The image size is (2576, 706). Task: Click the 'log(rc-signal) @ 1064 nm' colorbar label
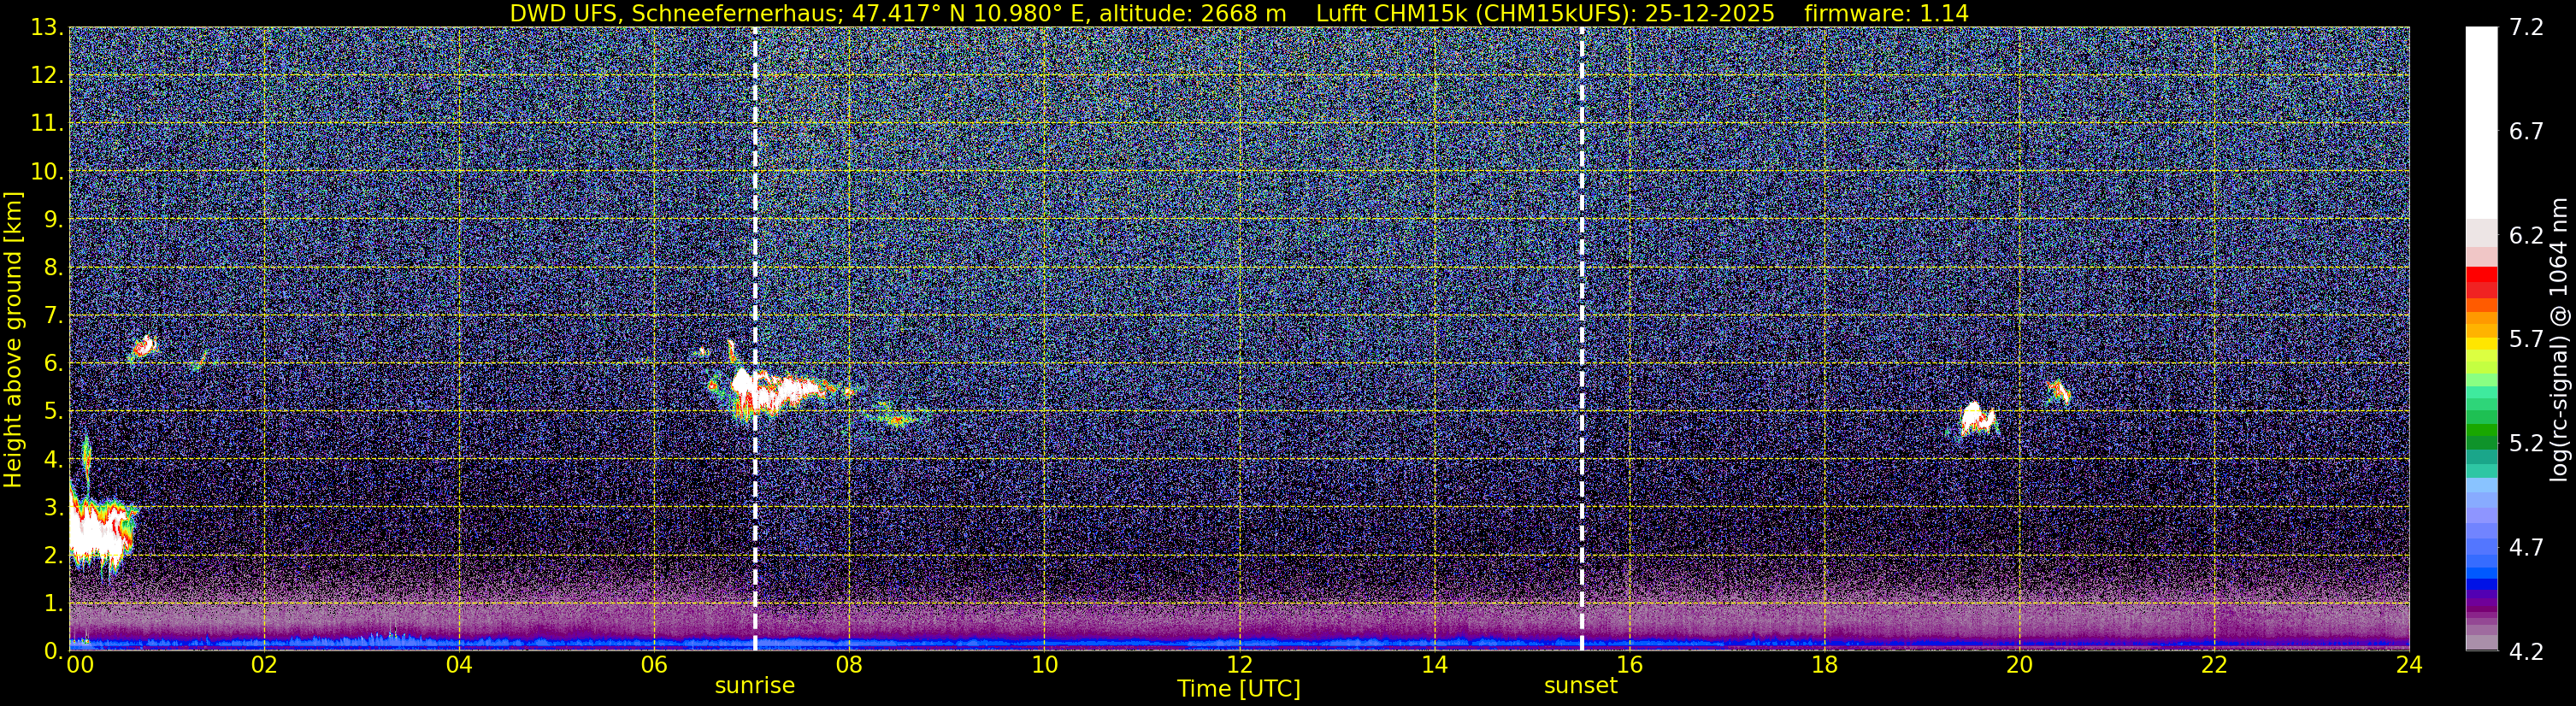pyautogui.click(x=2559, y=339)
